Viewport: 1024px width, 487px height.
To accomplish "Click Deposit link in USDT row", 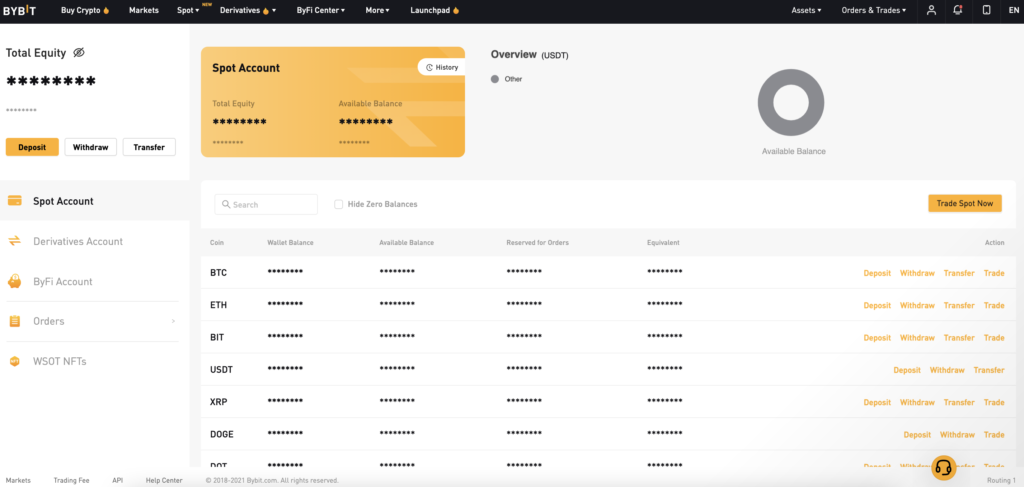I will [907, 370].
